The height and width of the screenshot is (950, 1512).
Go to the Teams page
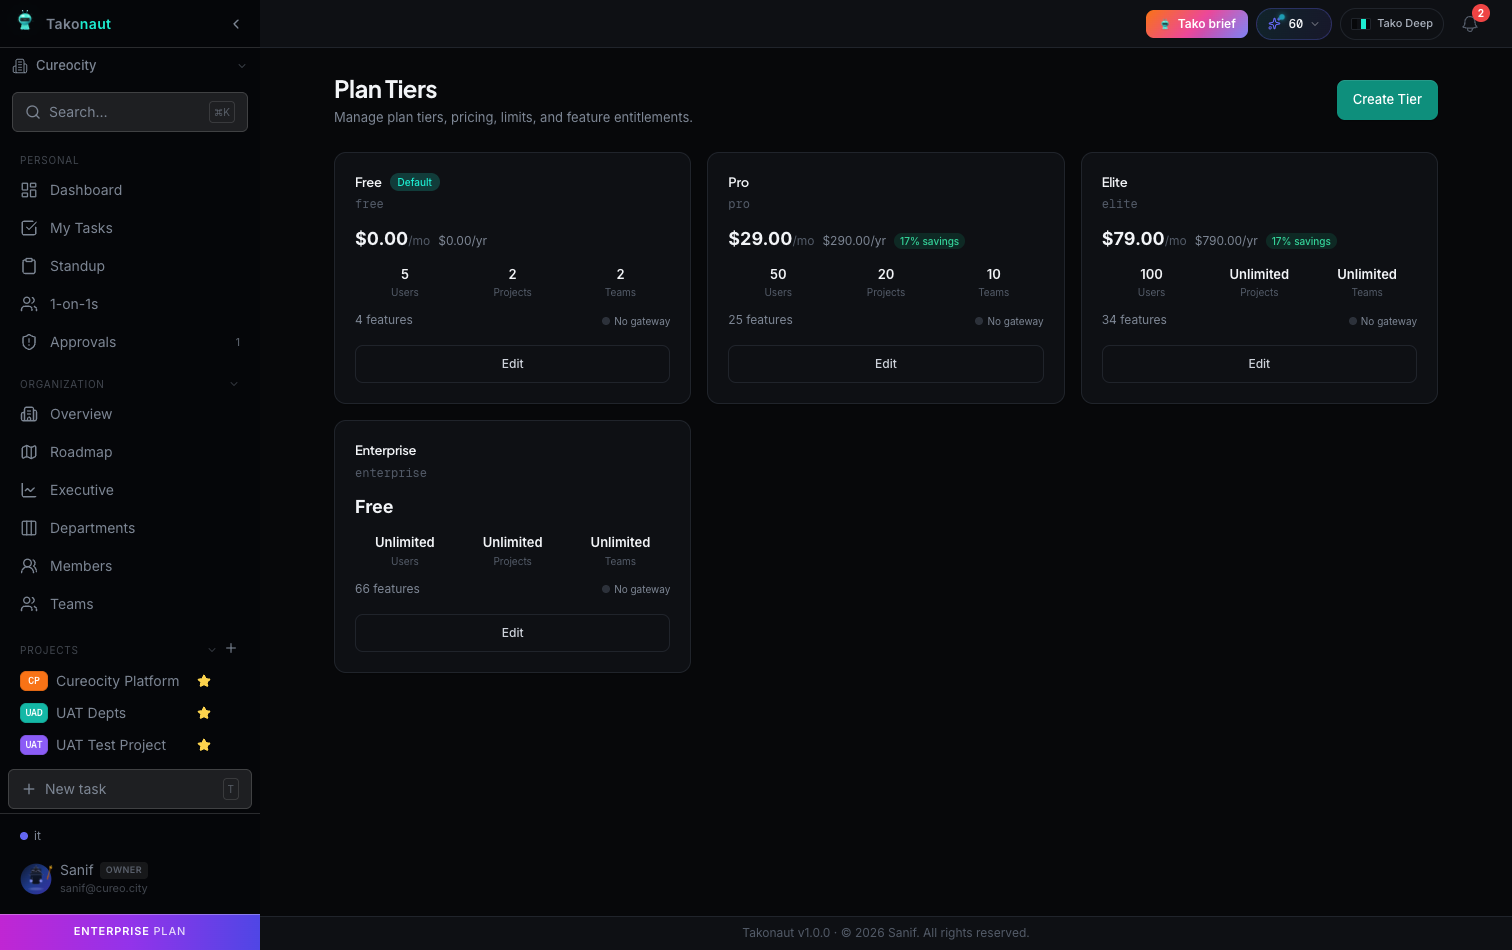[130, 604]
